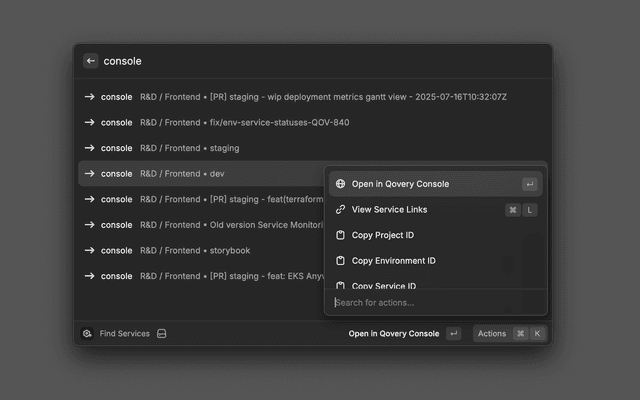
Task: Focus the Search for actions input field
Action: click(435, 303)
